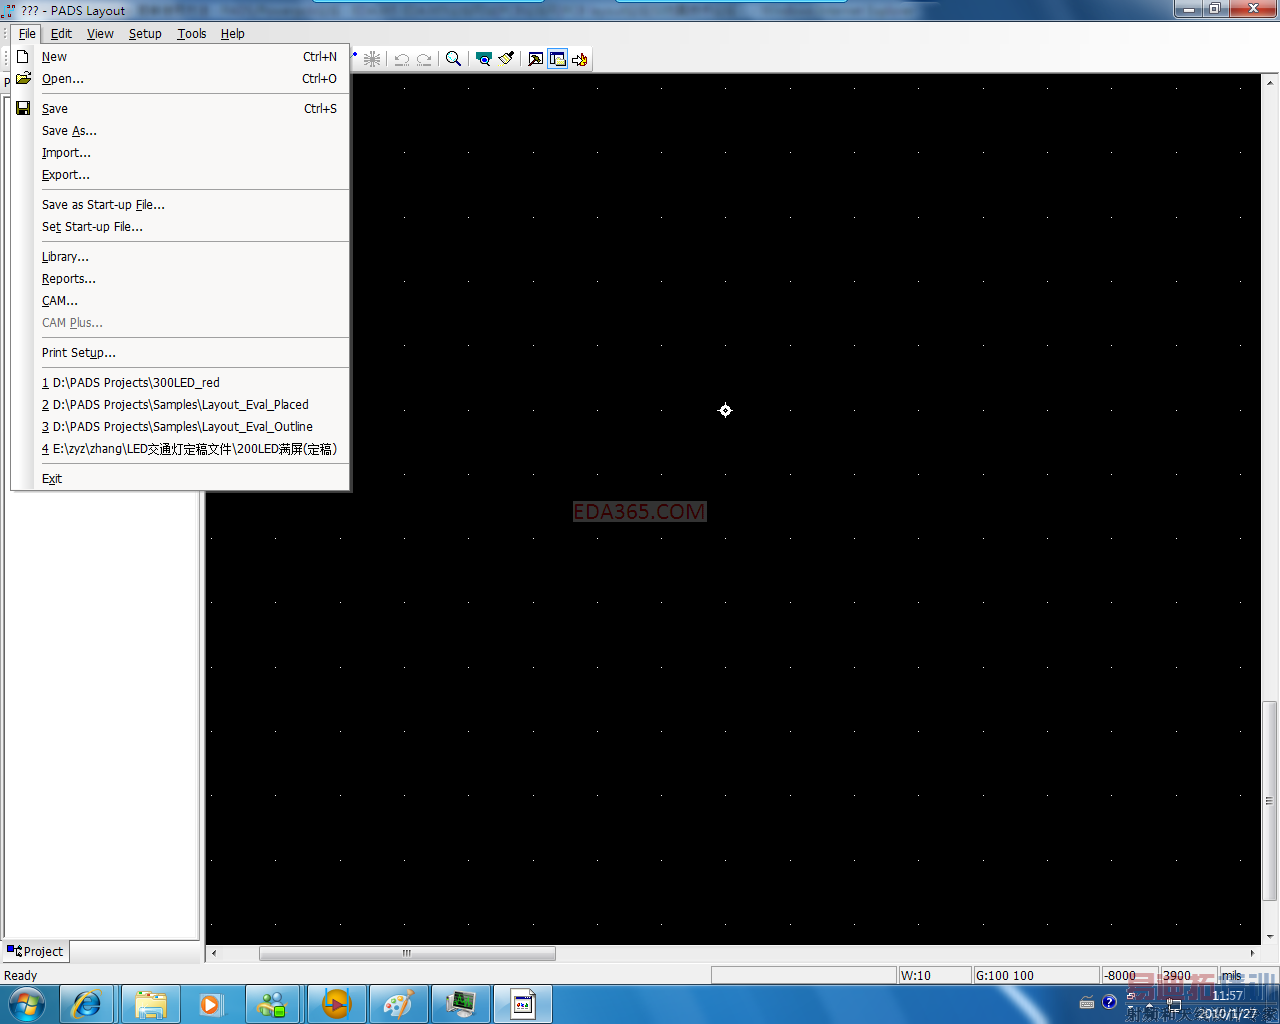Click the Redraw paintbrush icon
The height and width of the screenshot is (1024, 1280).
pyautogui.click(x=506, y=59)
